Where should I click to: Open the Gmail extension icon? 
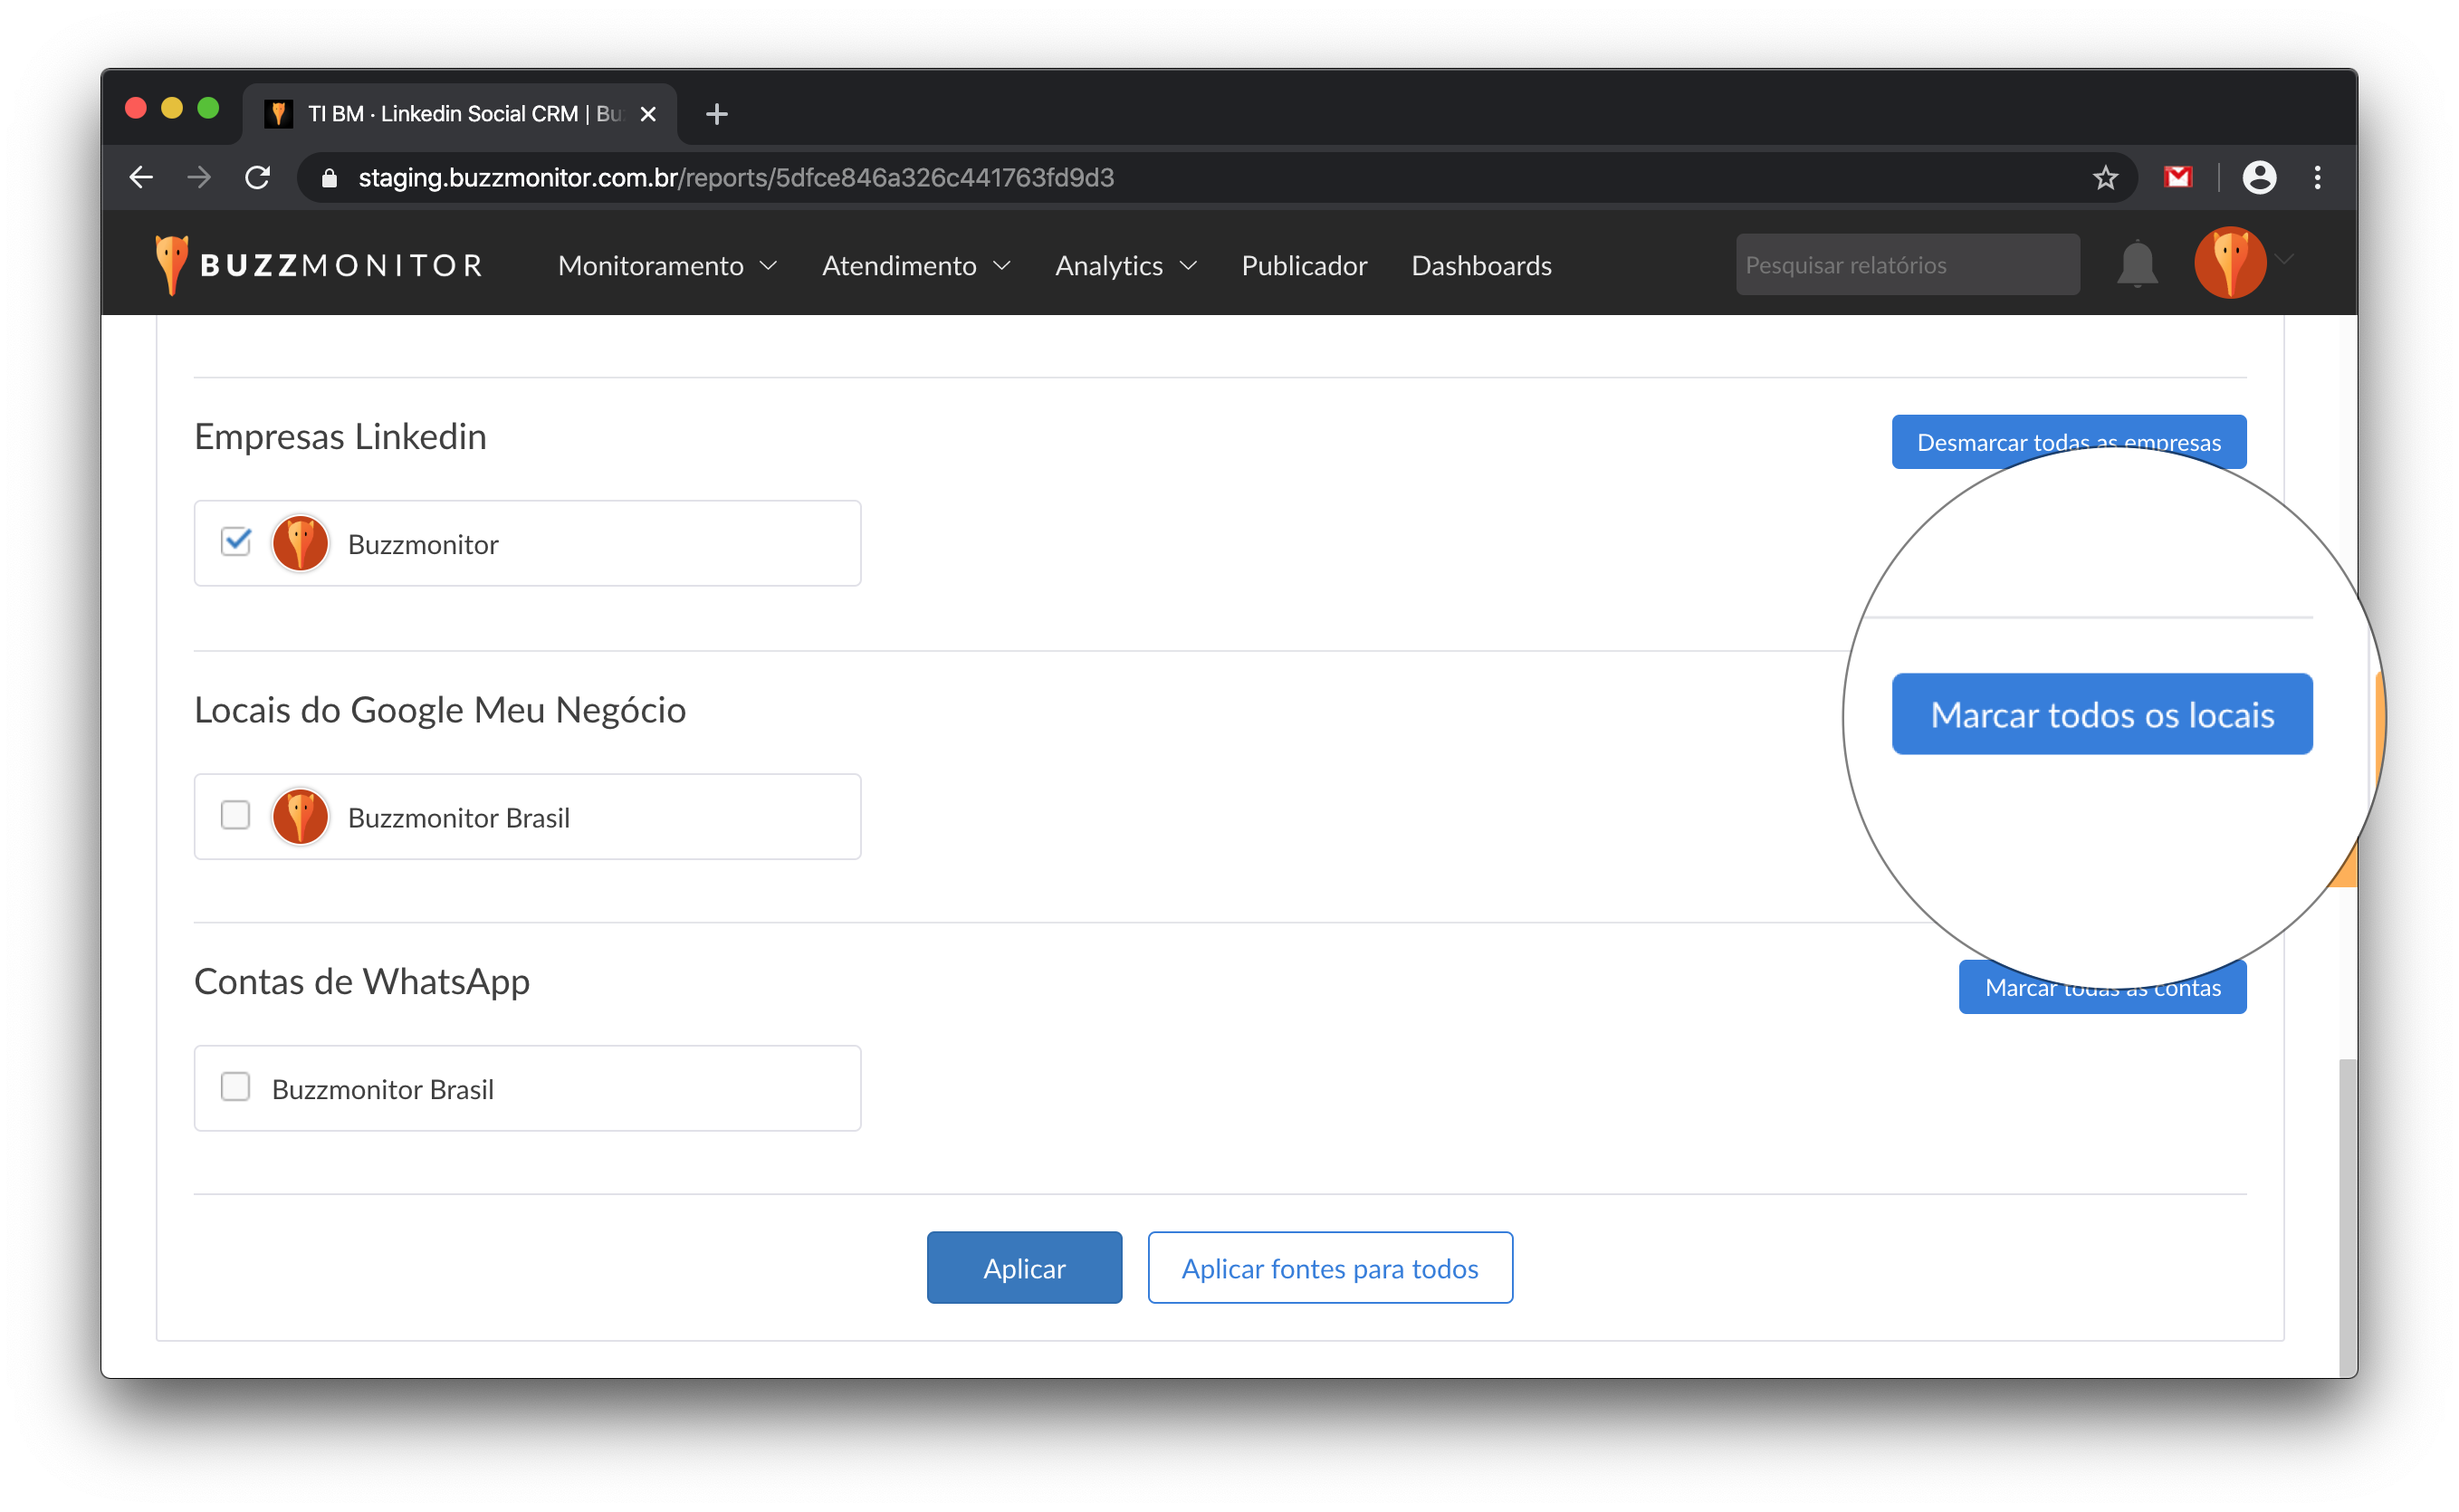pyautogui.click(x=2177, y=178)
